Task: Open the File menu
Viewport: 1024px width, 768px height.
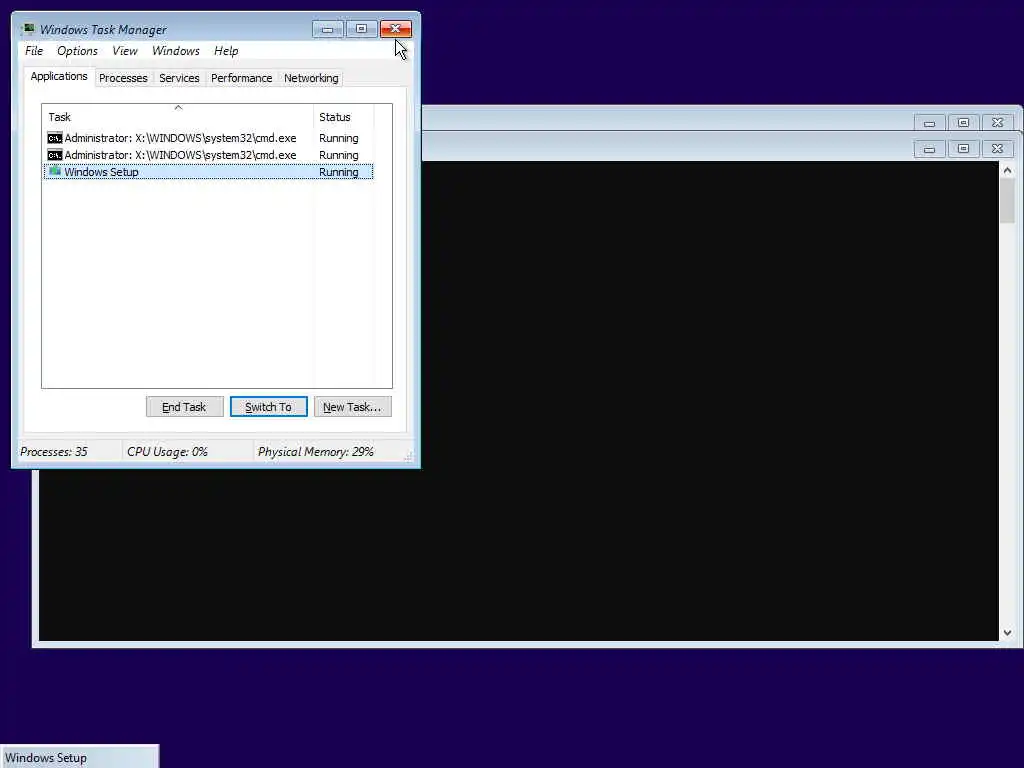Action: [x=33, y=51]
